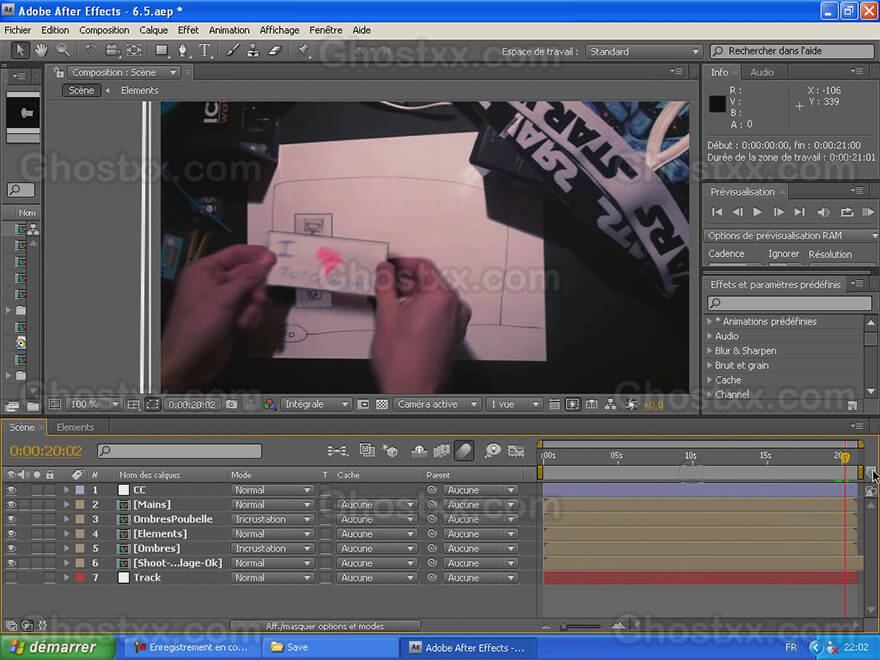The image size is (880, 660).
Task: Hide the CC layer eye toggle
Action: 11,490
